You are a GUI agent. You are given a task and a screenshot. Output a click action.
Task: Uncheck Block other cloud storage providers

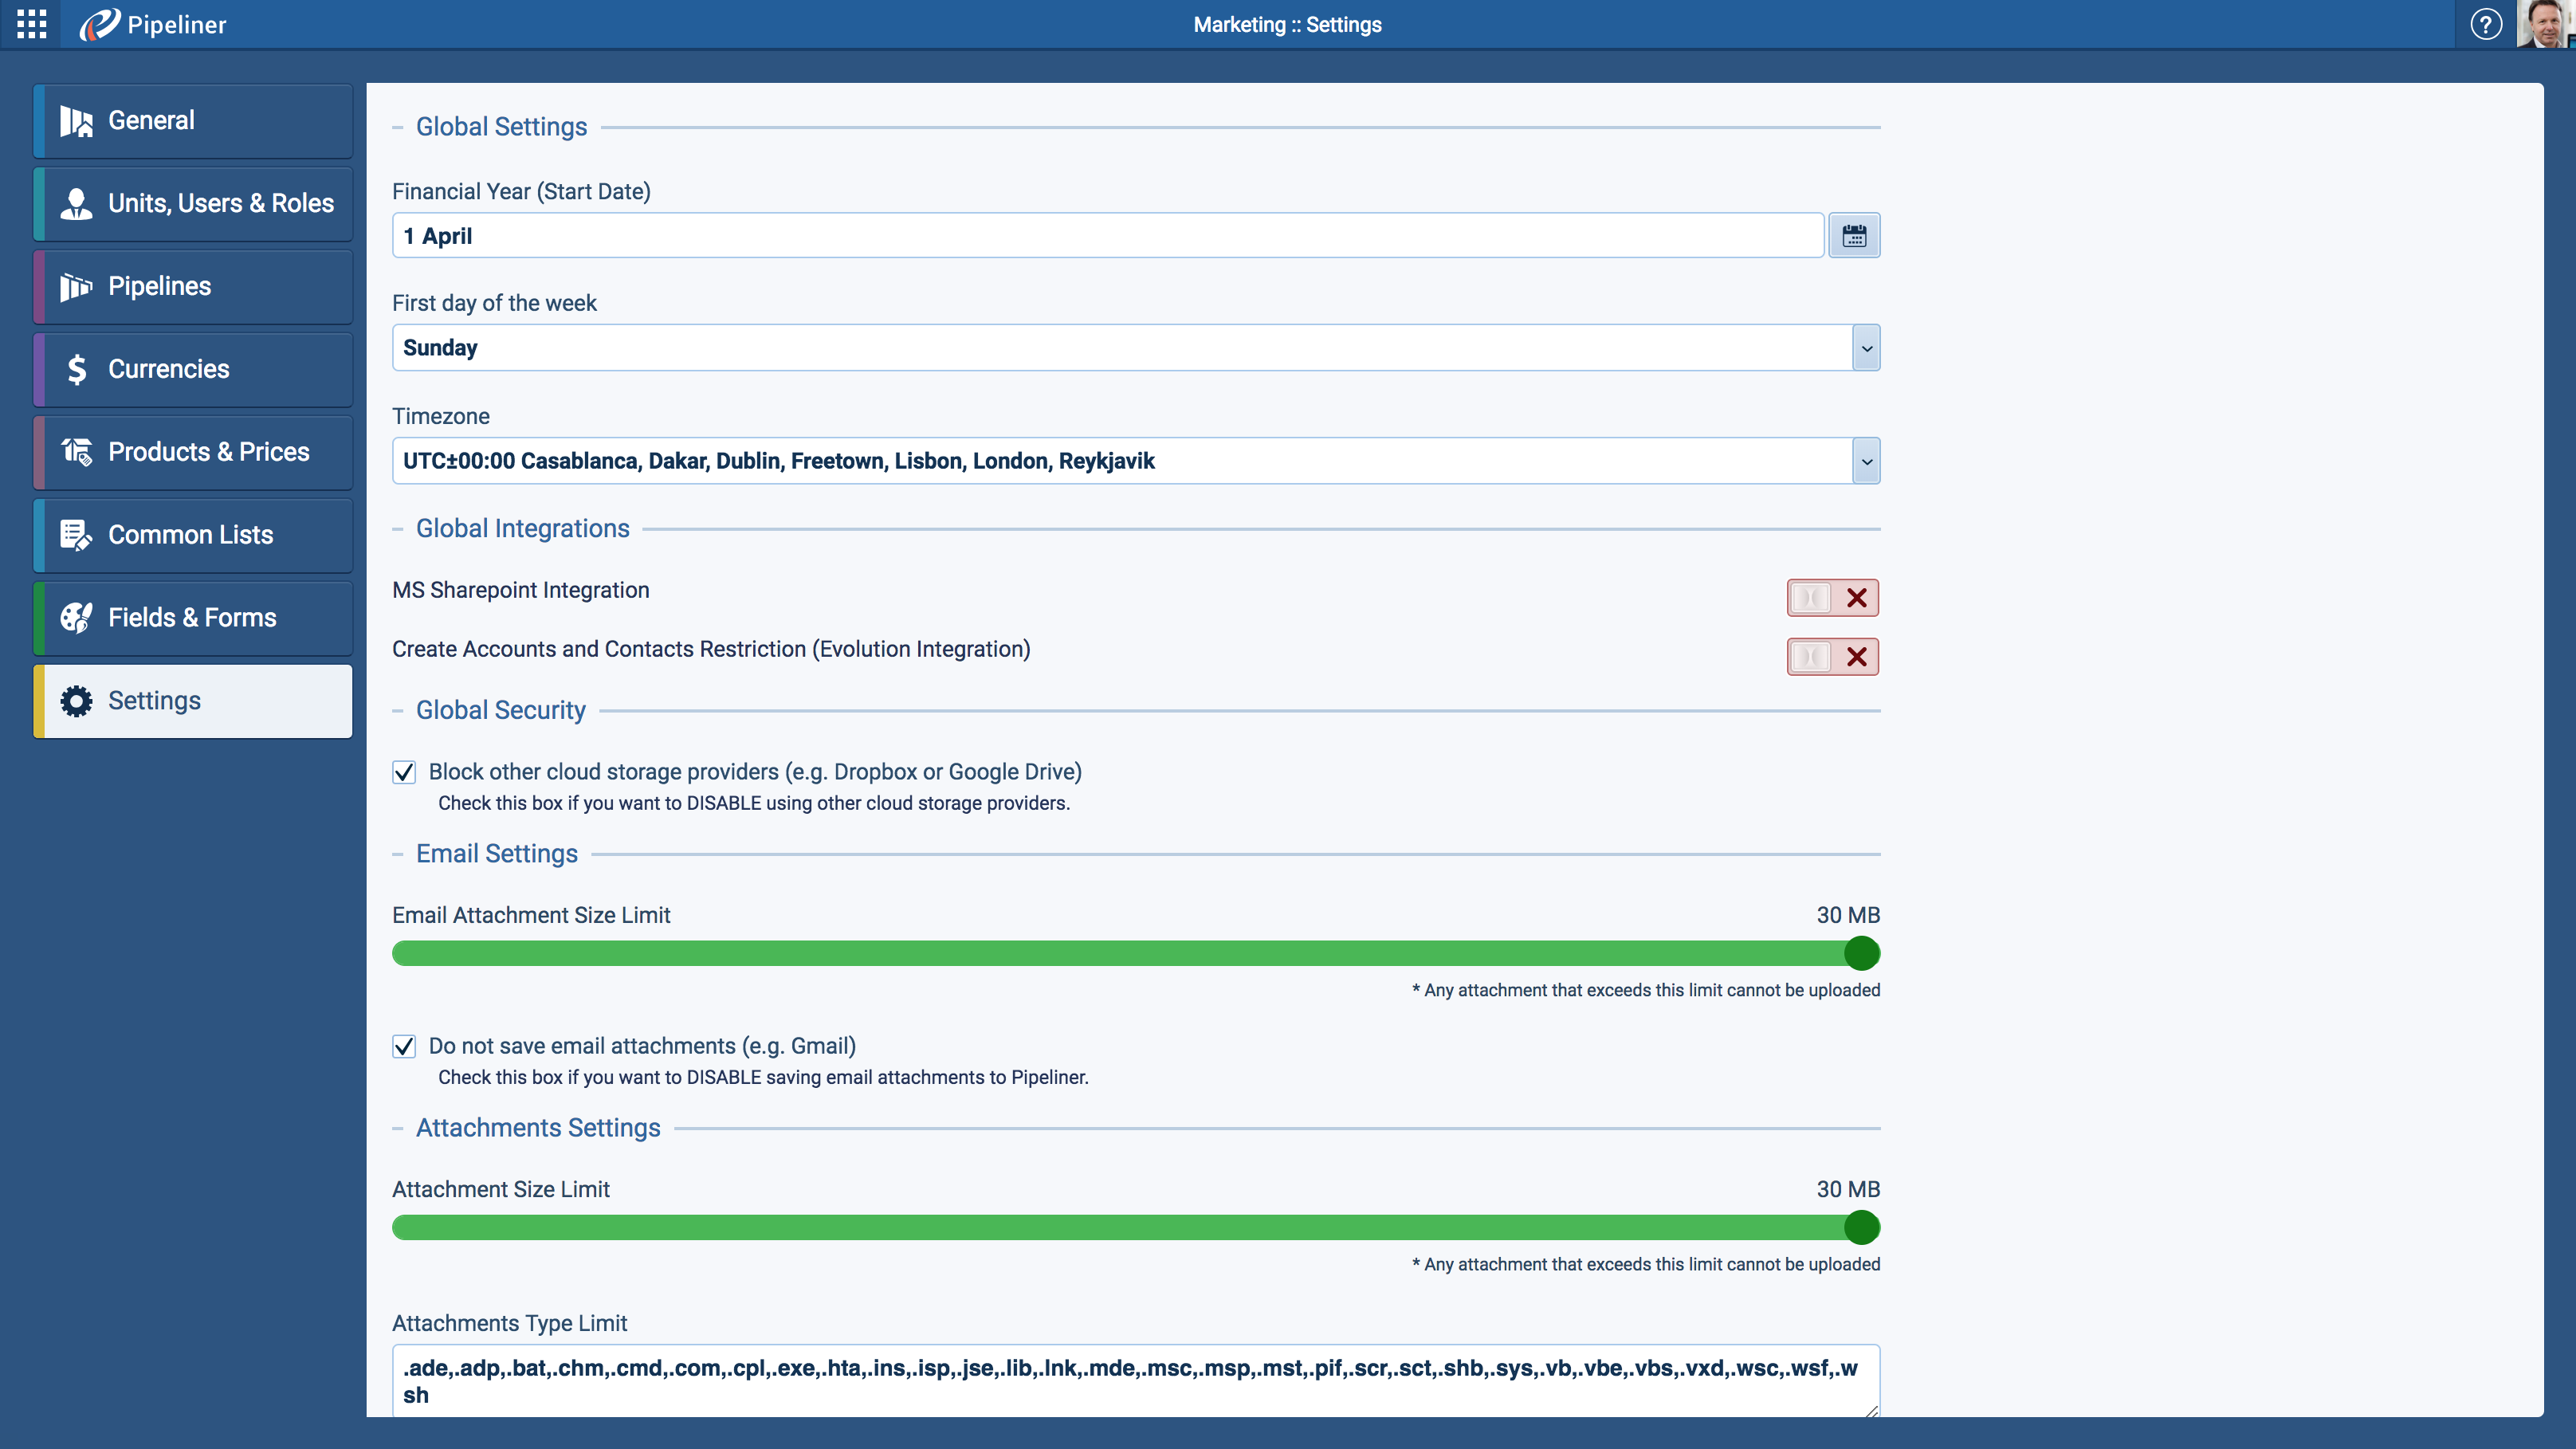click(404, 772)
